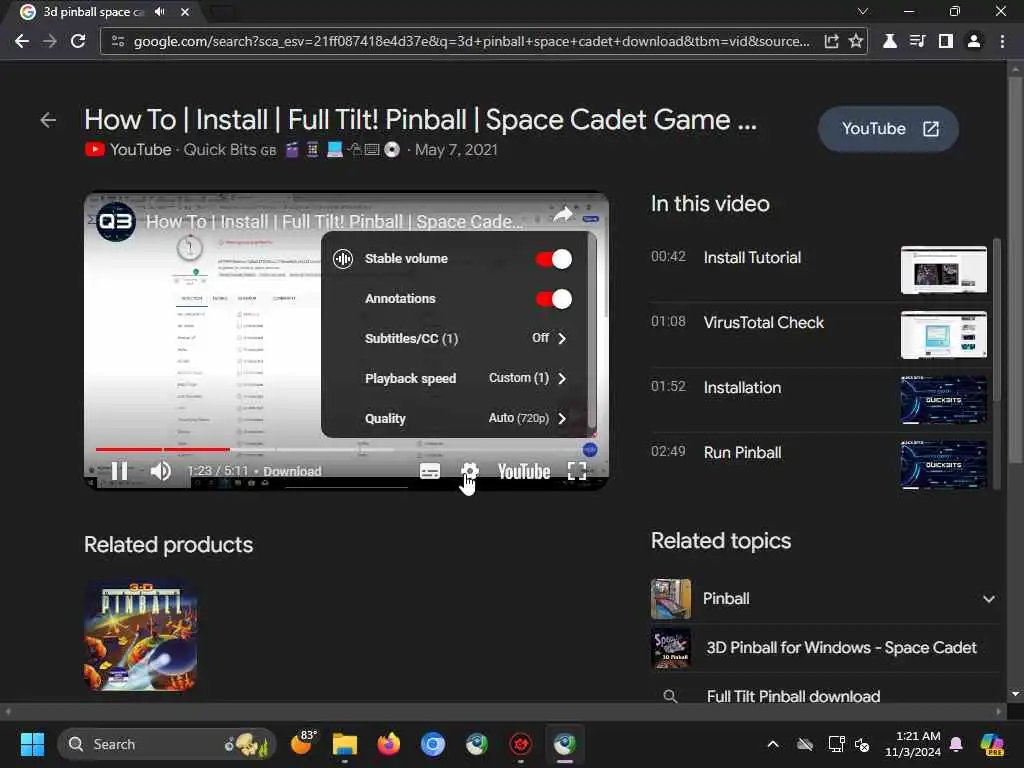Open video on YouTube via player logo

click(524, 472)
